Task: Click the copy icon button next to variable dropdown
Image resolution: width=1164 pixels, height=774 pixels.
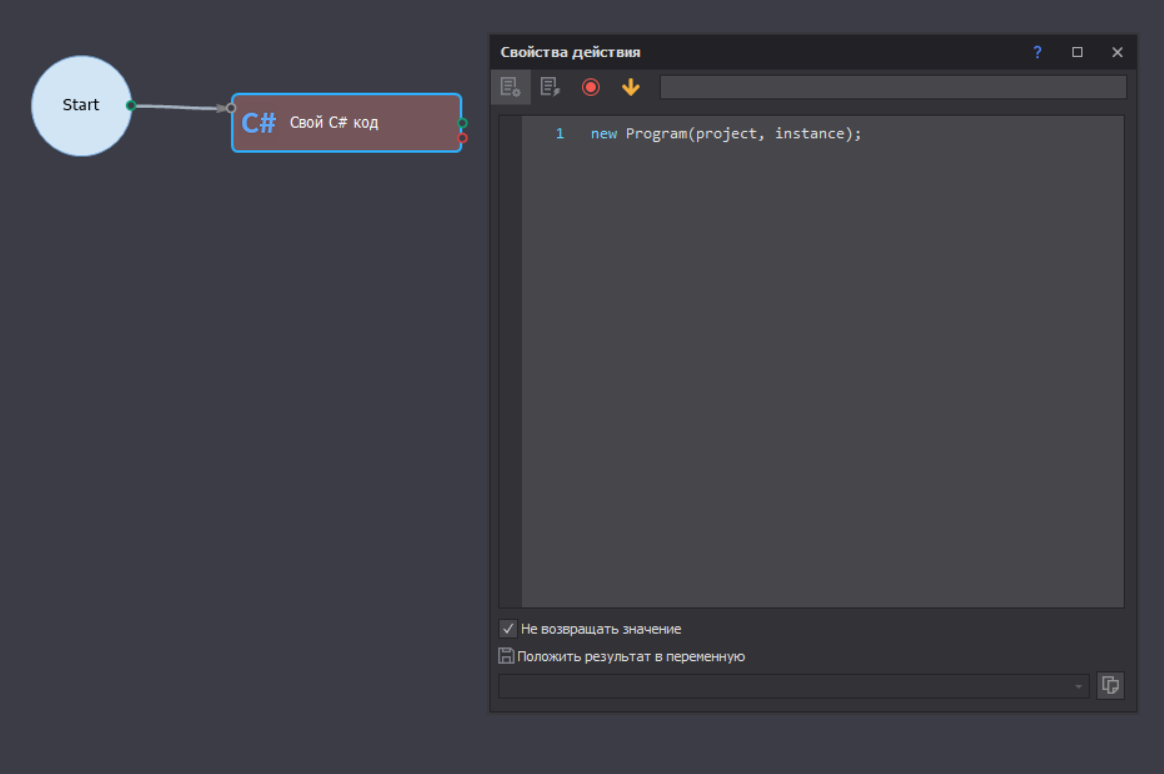Action: pos(1110,685)
